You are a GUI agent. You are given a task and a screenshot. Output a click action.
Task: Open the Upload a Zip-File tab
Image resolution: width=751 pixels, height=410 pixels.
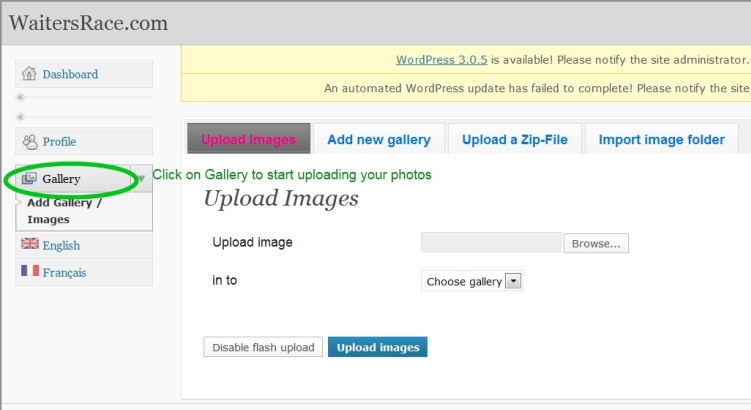514,139
